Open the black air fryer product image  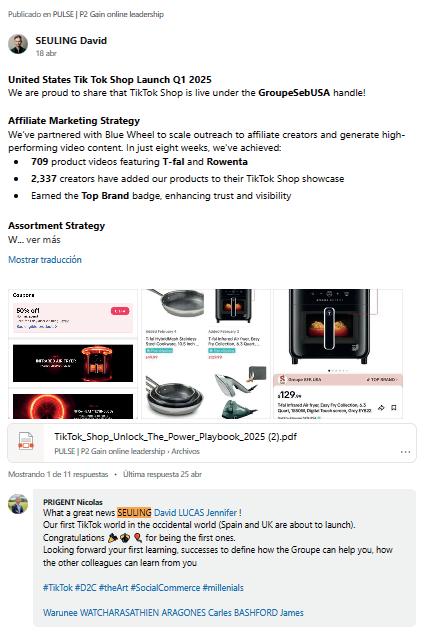[x=338, y=354]
